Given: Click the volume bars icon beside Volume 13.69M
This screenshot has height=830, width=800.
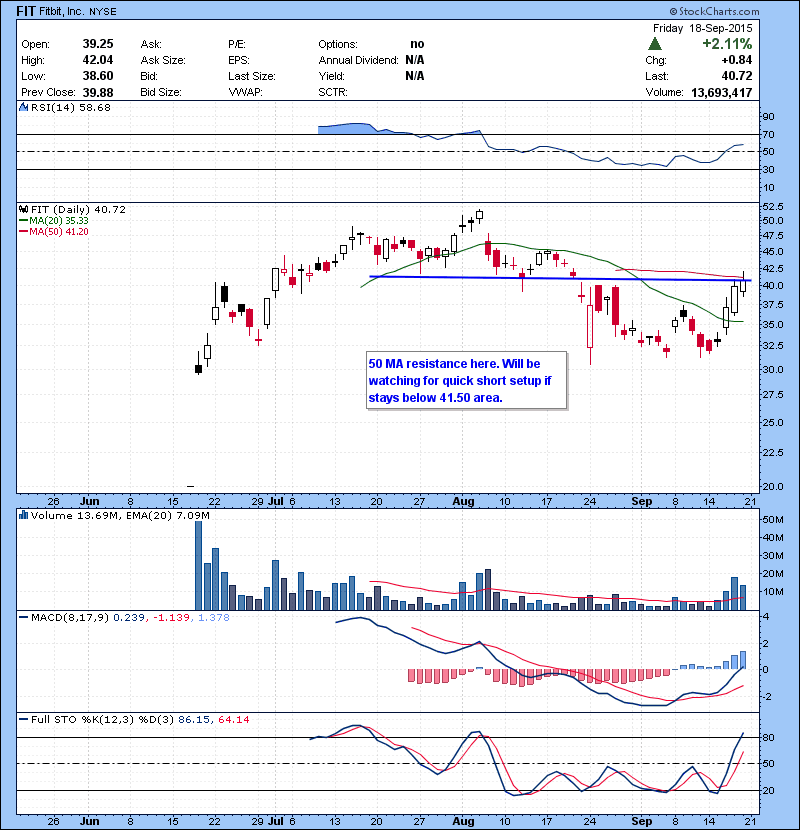Looking at the screenshot, I should point(23,515).
